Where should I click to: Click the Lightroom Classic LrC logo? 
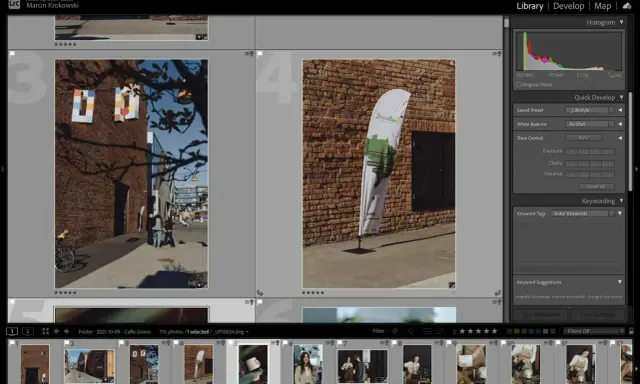tap(14, 4)
